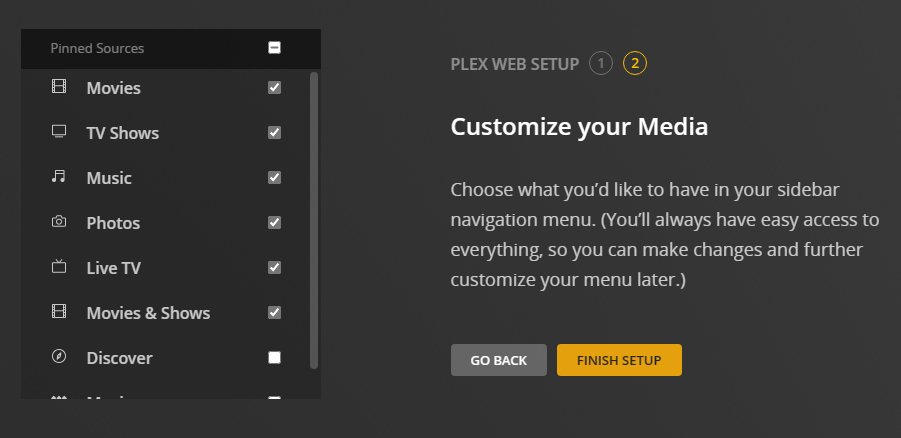The width and height of the screenshot is (901, 438).
Task: Click the Finish Setup button
Action: (x=619, y=360)
